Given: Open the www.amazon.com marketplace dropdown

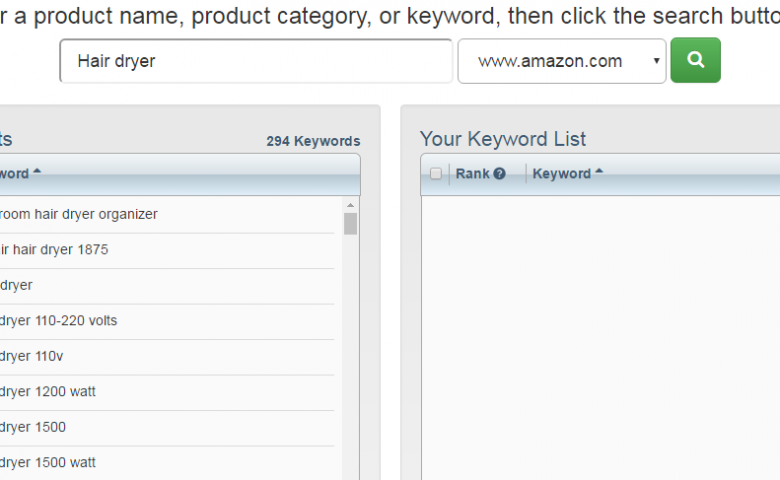Looking at the screenshot, I should (x=562, y=61).
